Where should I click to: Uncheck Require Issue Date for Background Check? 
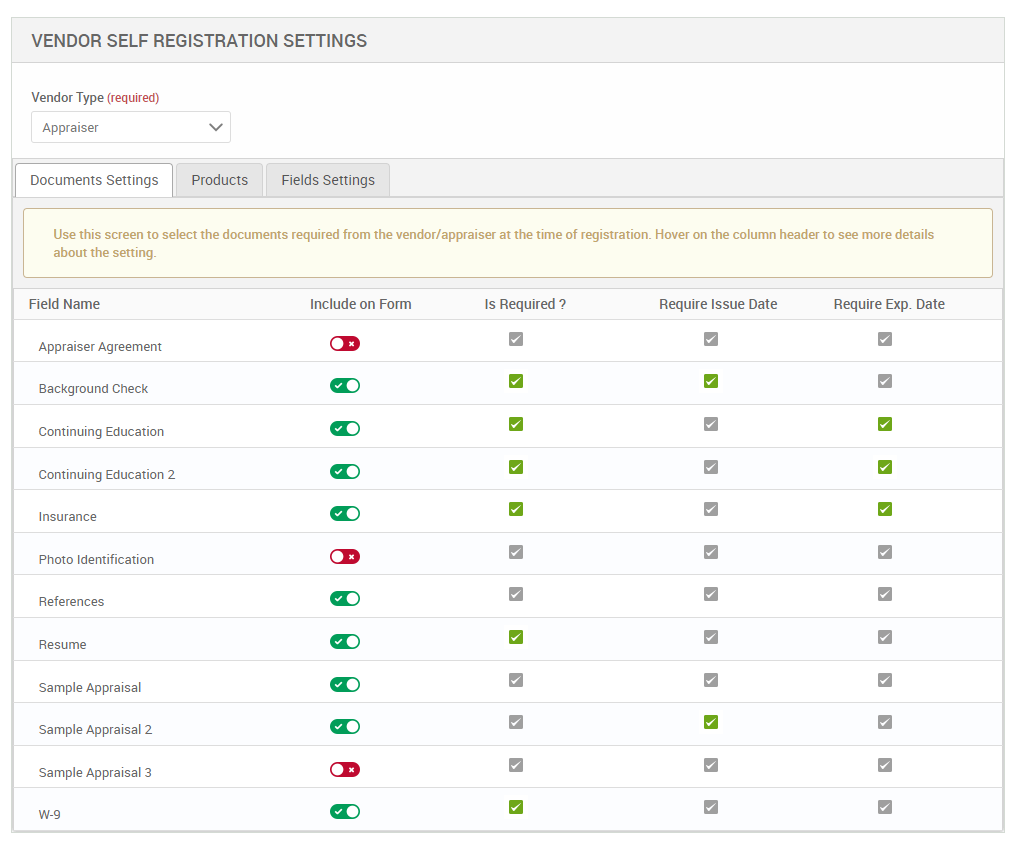pyautogui.click(x=711, y=381)
